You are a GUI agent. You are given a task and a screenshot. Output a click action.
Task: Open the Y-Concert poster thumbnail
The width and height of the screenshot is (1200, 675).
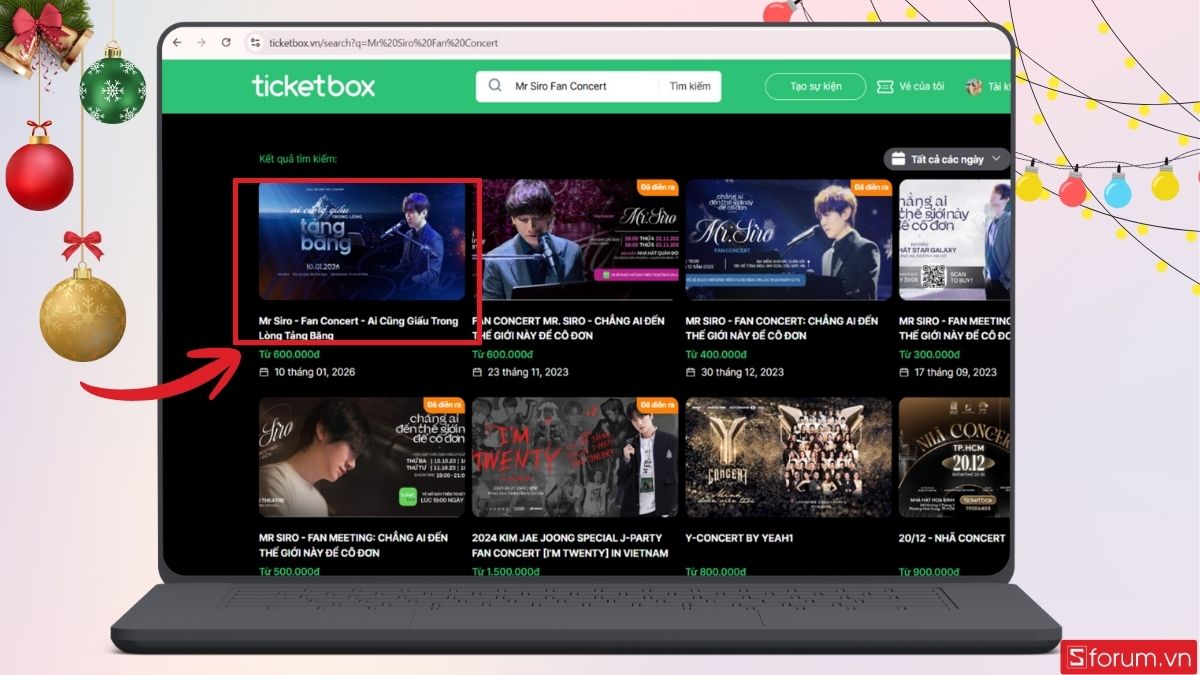click(x=789, y=457)
